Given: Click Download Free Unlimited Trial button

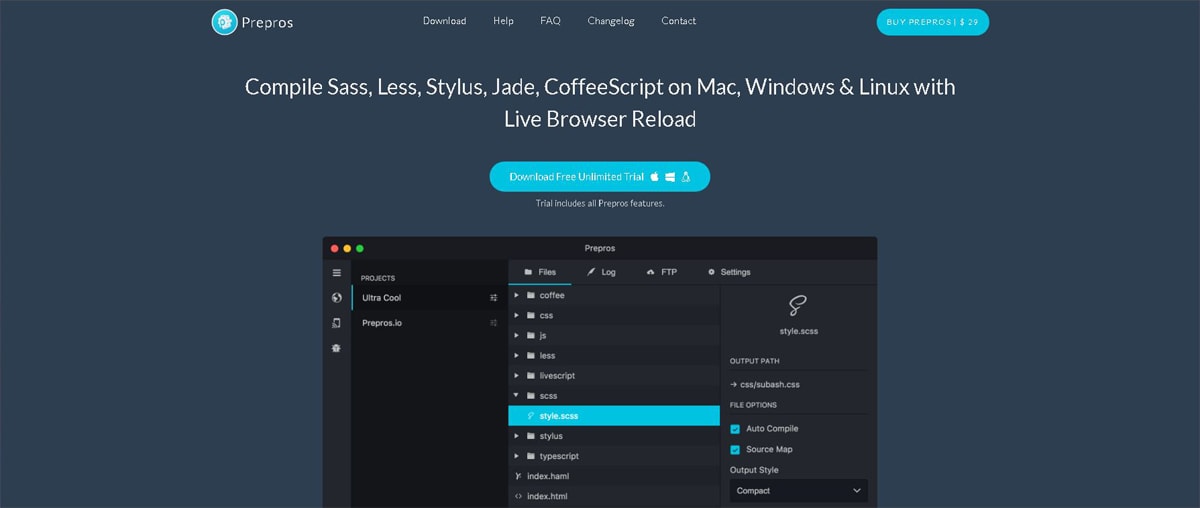Looking at the screenshot, I should [599, 177].
